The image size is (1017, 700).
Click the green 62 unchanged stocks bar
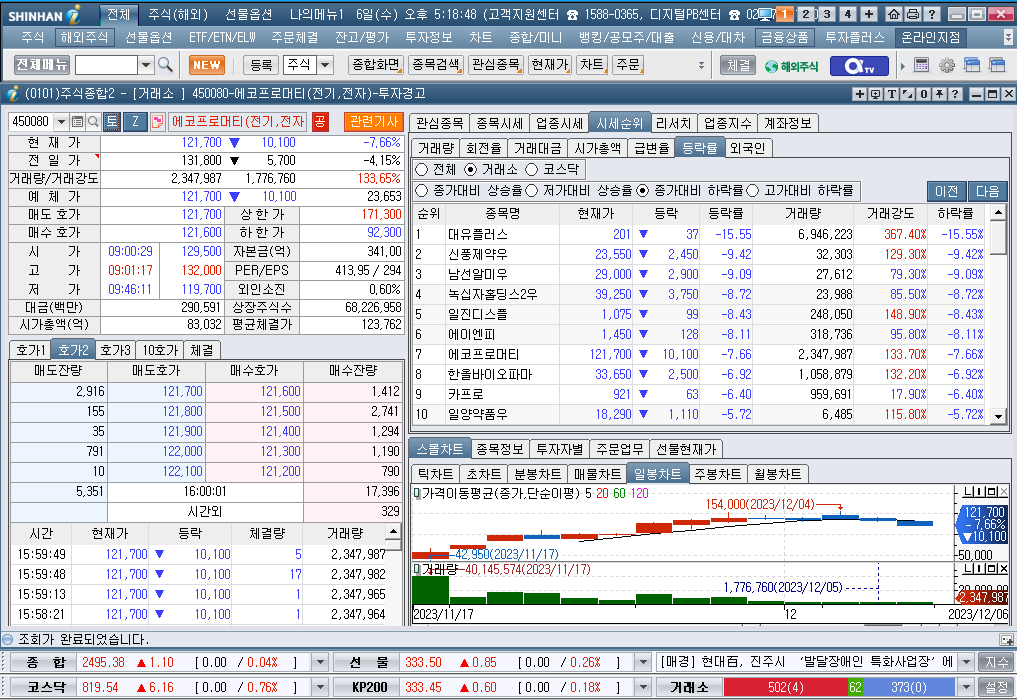click(x=855, y=687)
